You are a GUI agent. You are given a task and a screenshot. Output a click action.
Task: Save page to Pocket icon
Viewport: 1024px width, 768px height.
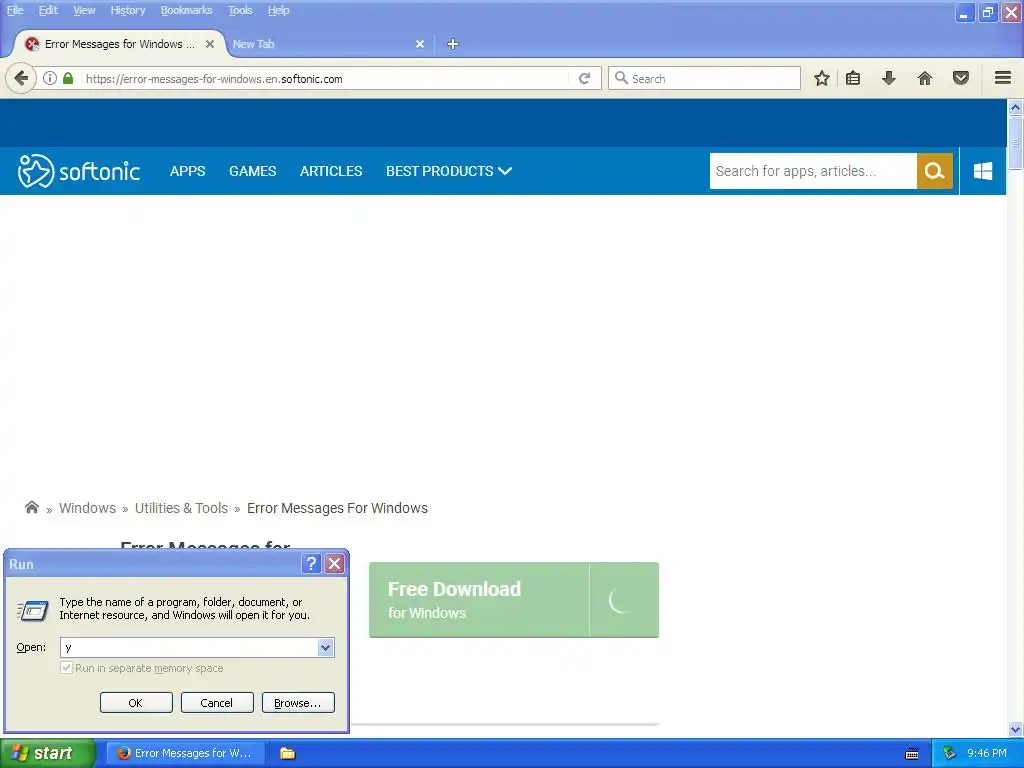tap(961, 78)
